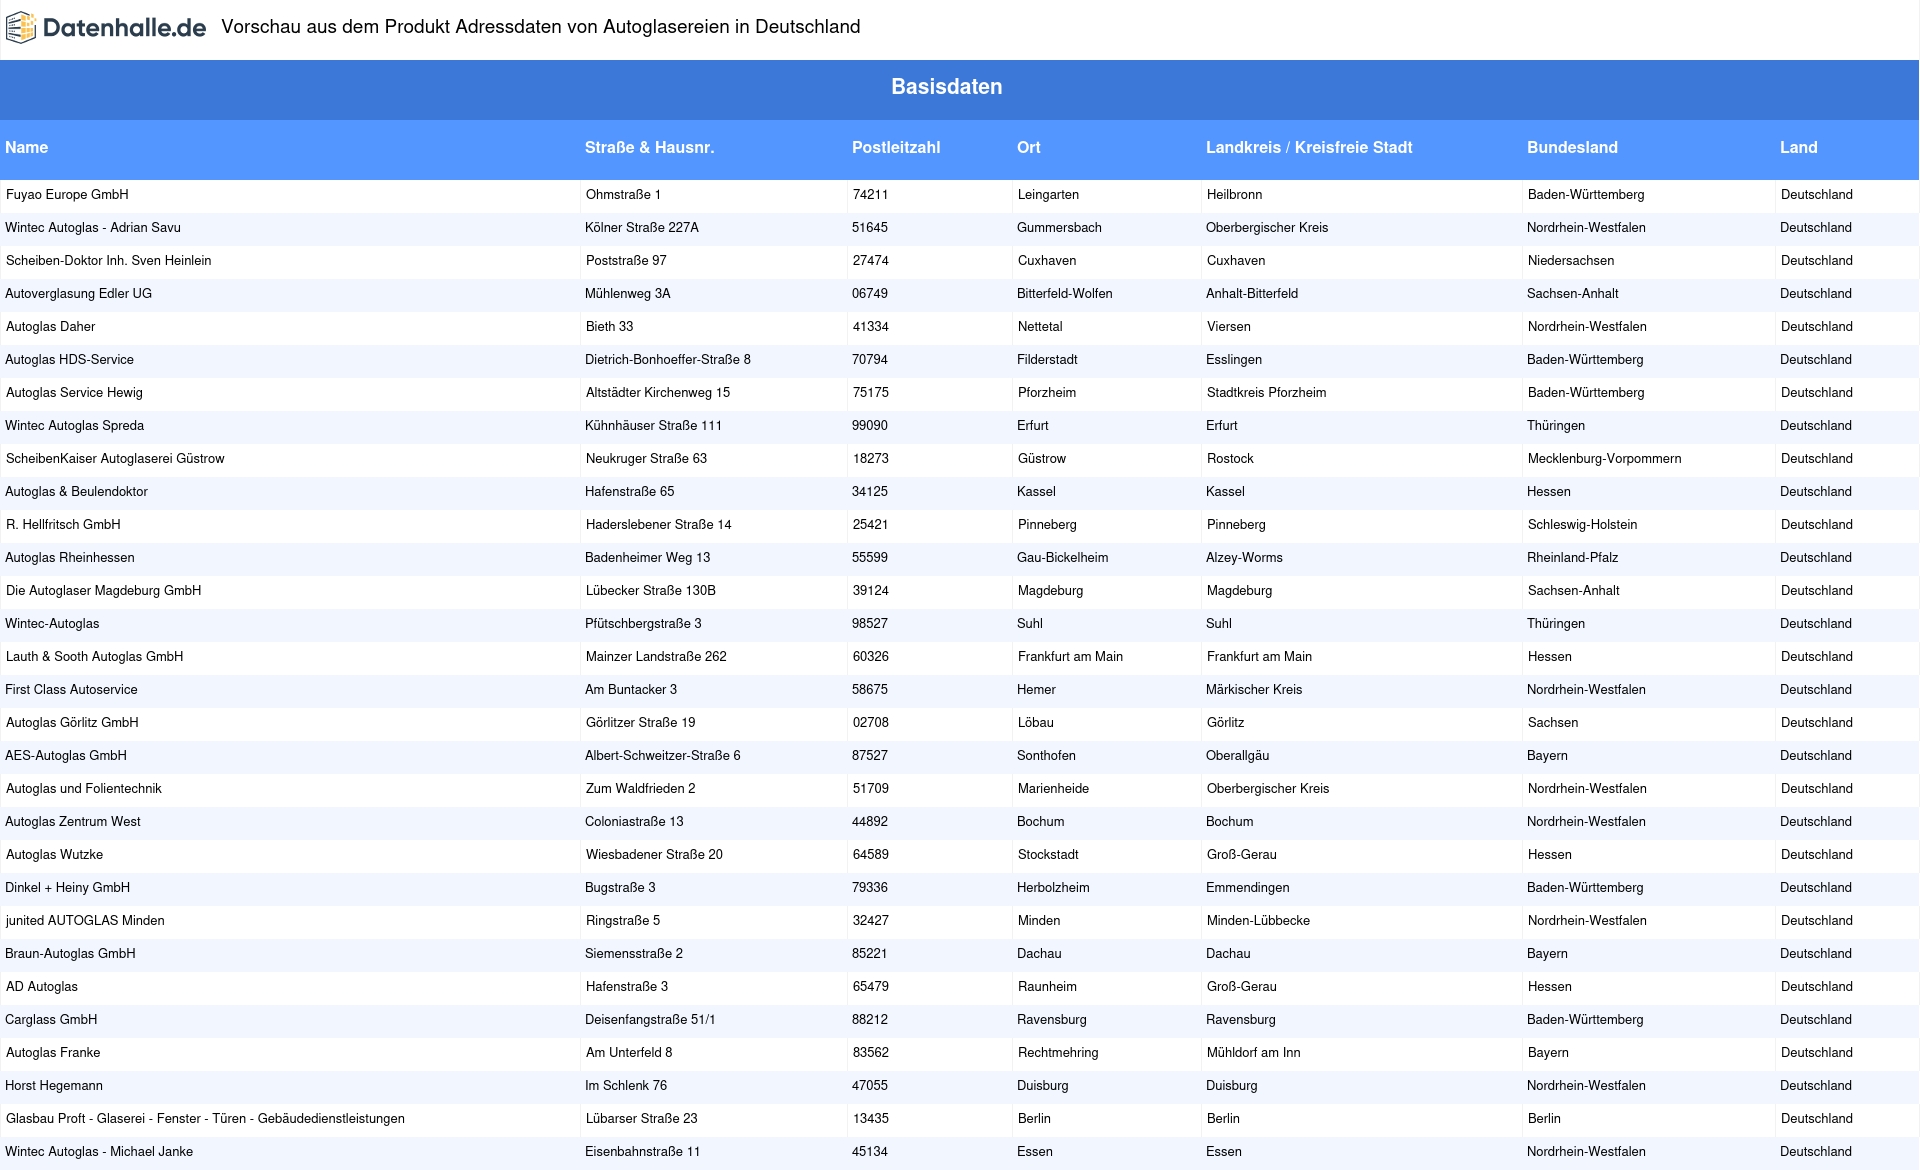Select Horst Hegemann entry
This screenshot has width=1920, height=1170.
54,1086
